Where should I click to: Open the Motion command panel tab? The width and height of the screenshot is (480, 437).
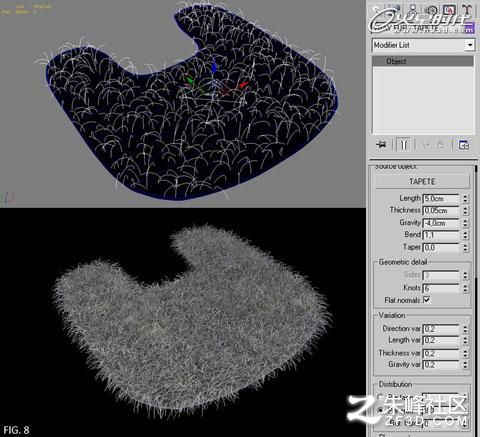[432, 9]
